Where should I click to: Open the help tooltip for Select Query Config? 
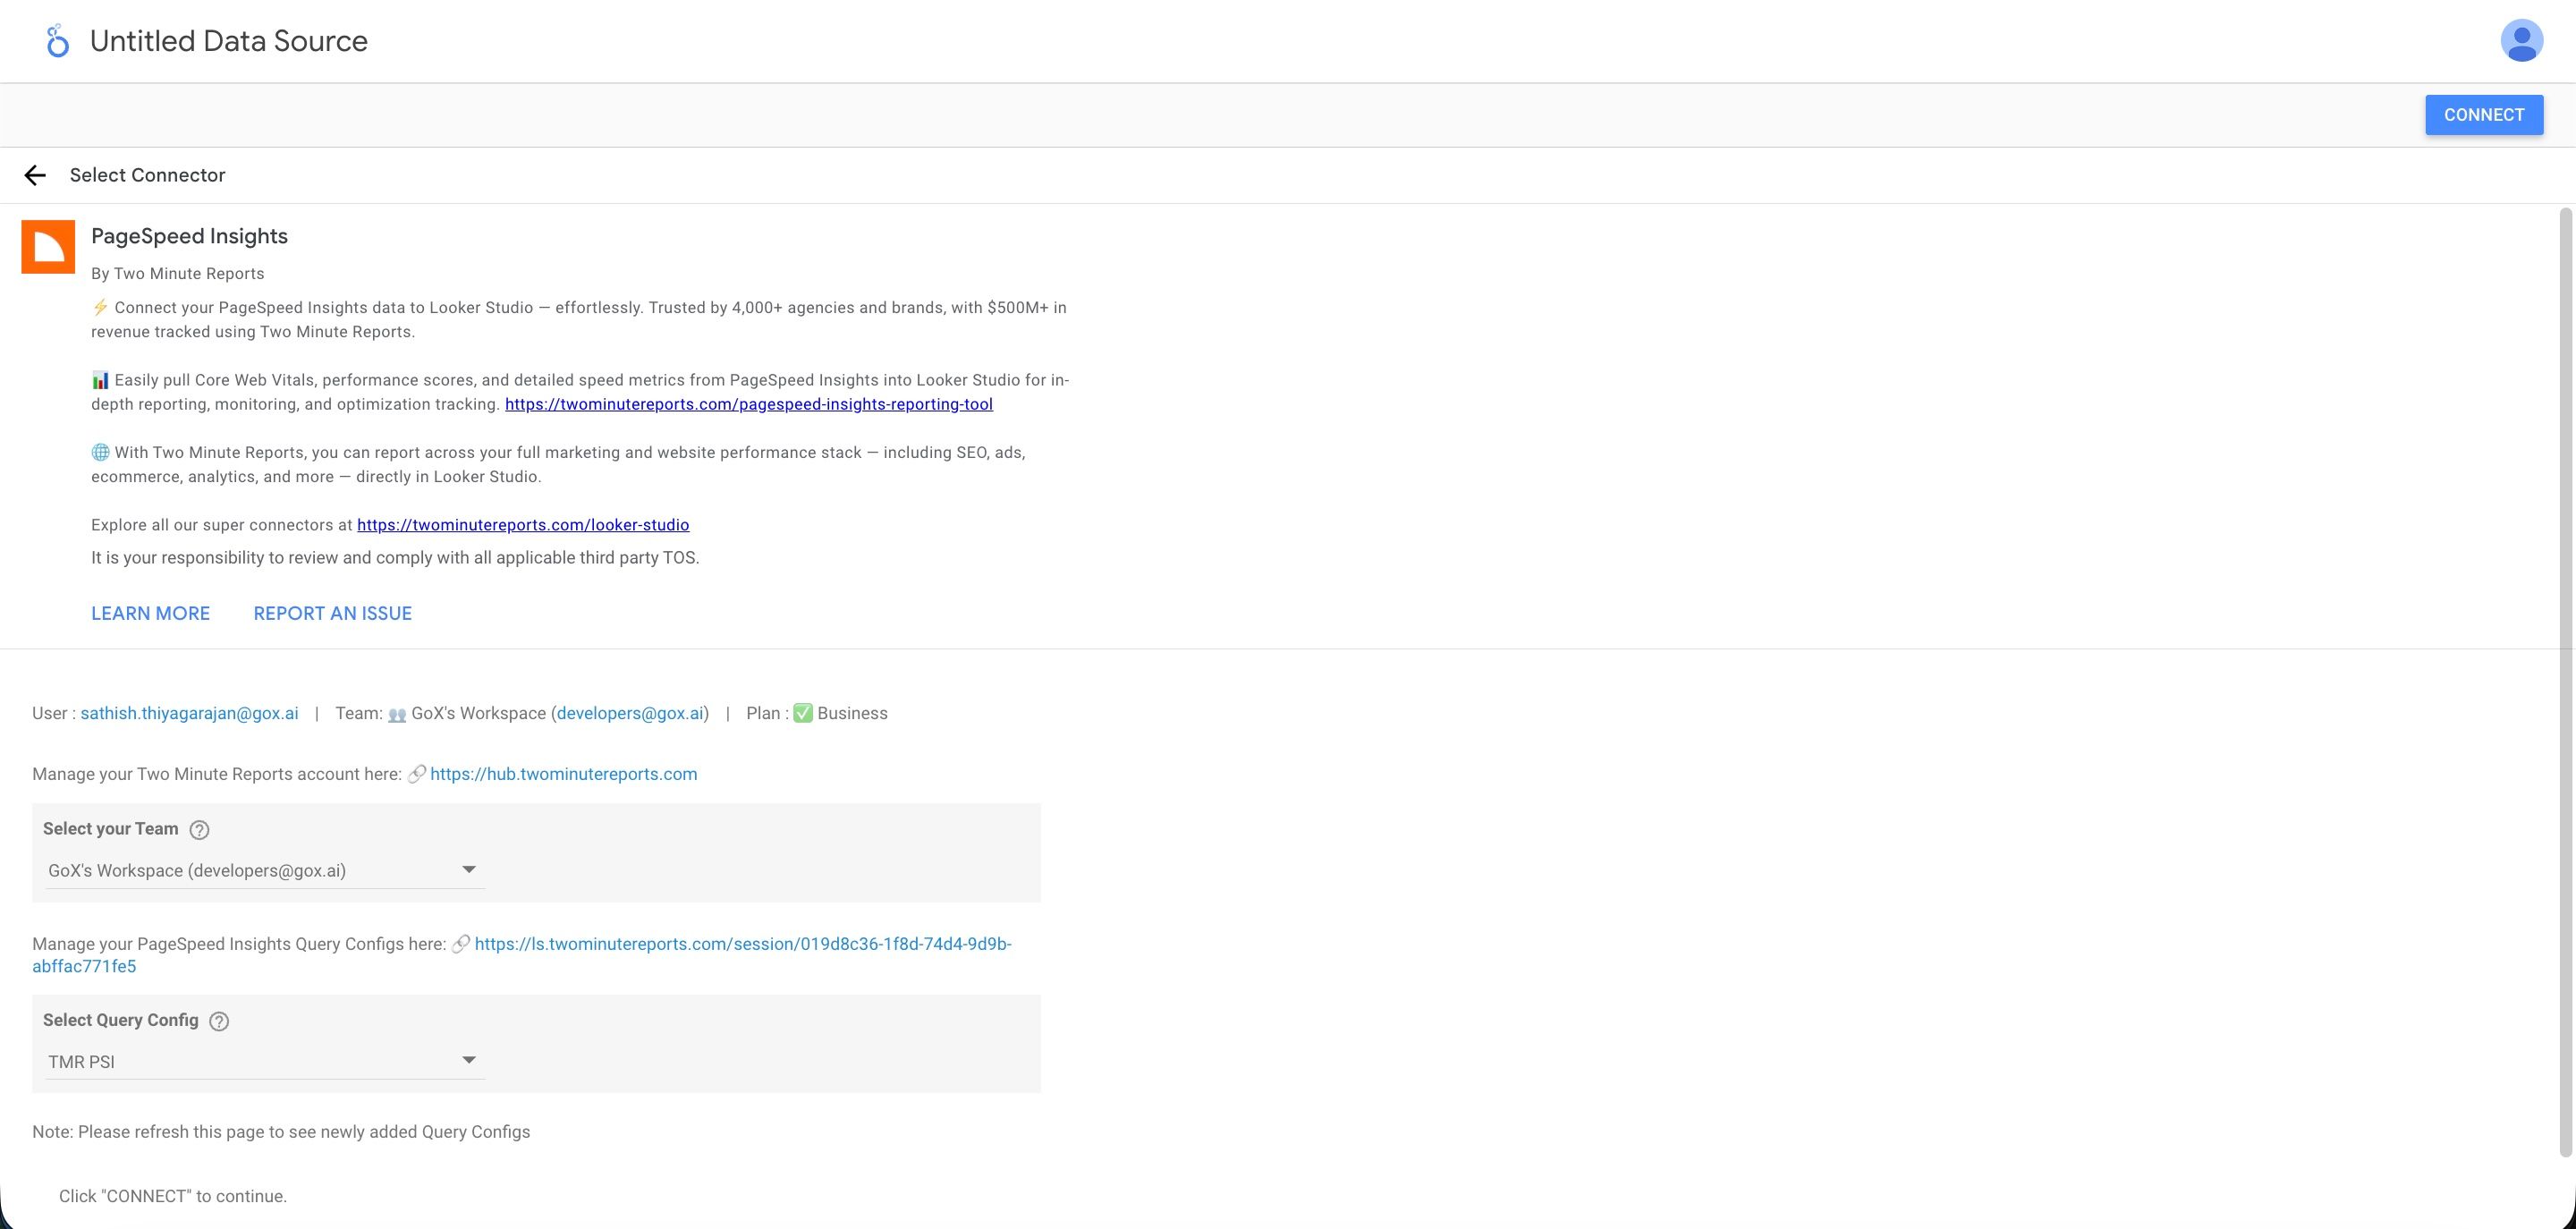pos(218,1021)
